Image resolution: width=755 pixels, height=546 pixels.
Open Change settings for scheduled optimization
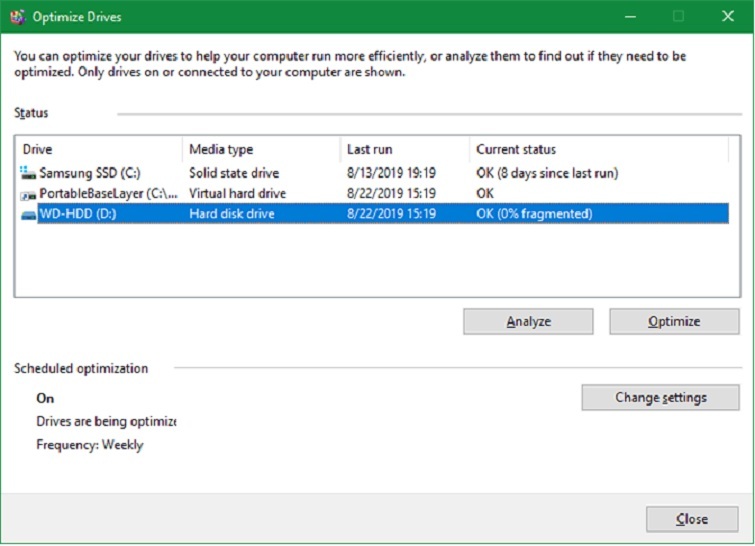pos(660,397)
